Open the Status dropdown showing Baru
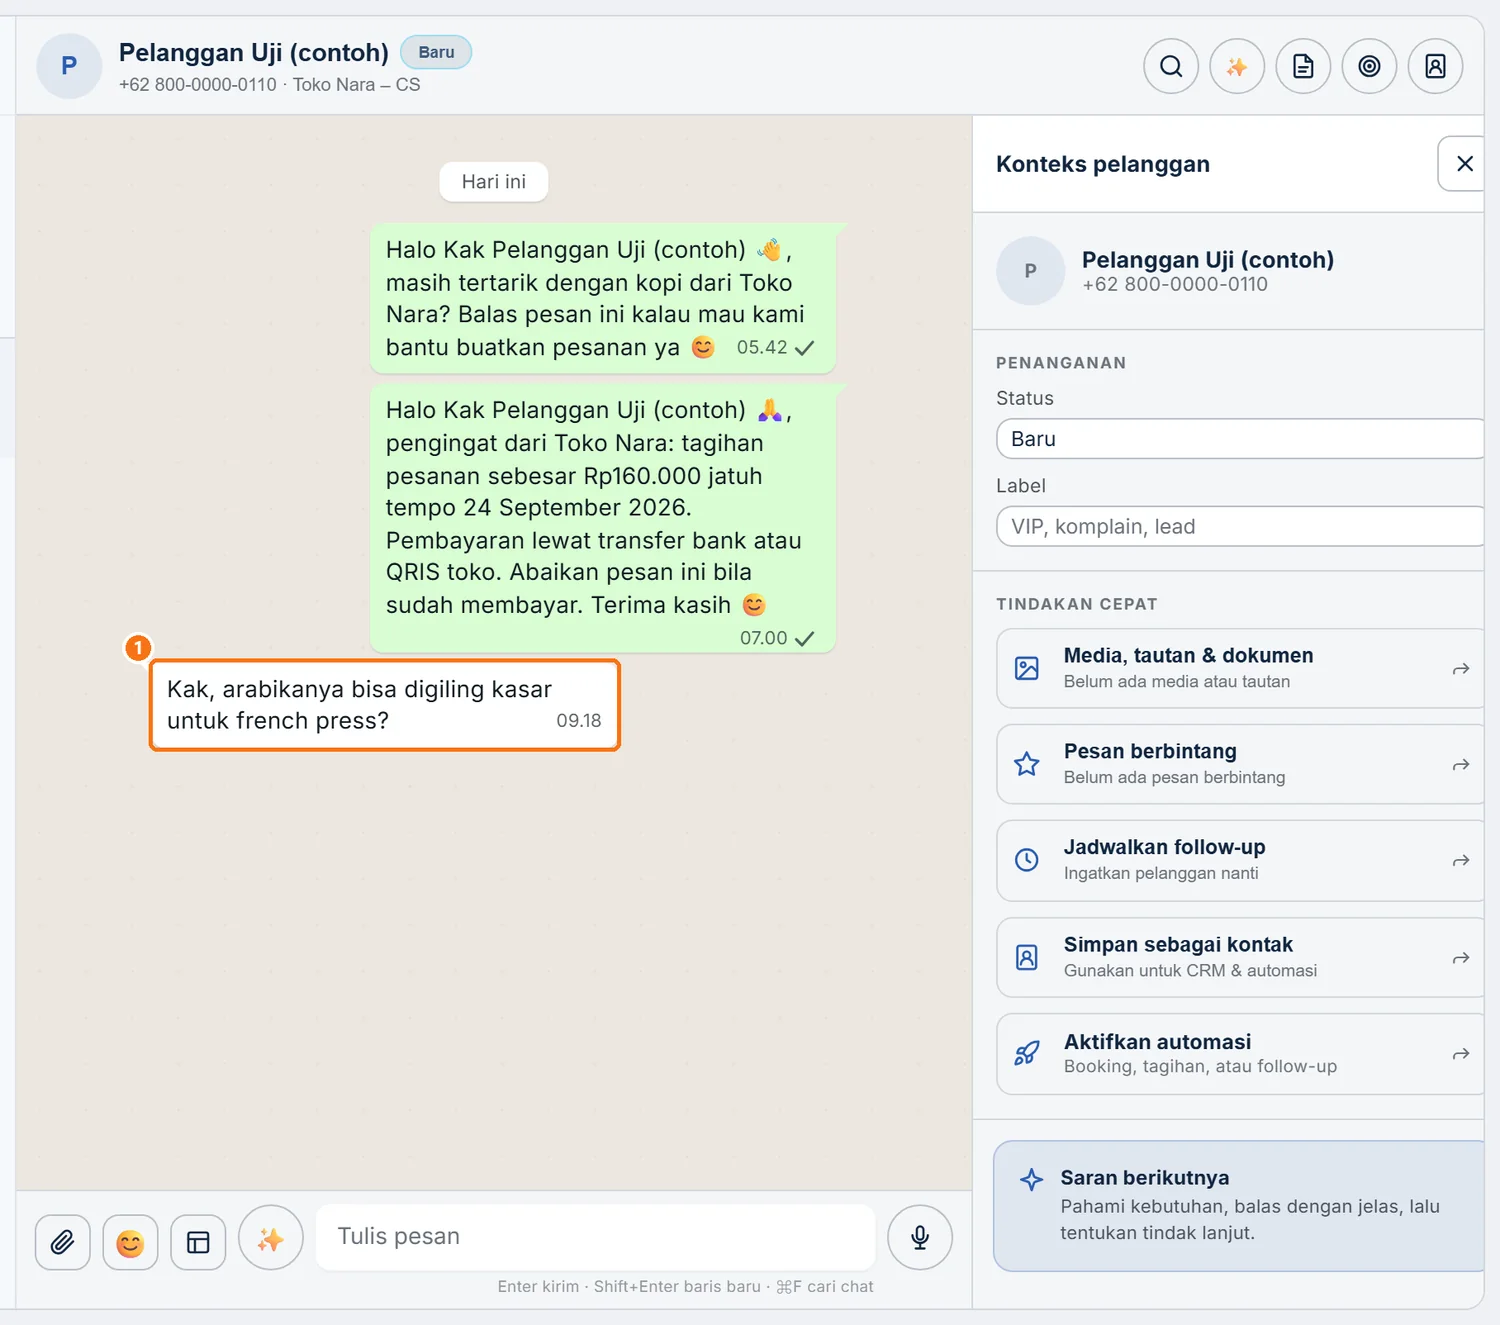The image size is (1500, 1325). tap(1240, 439)
